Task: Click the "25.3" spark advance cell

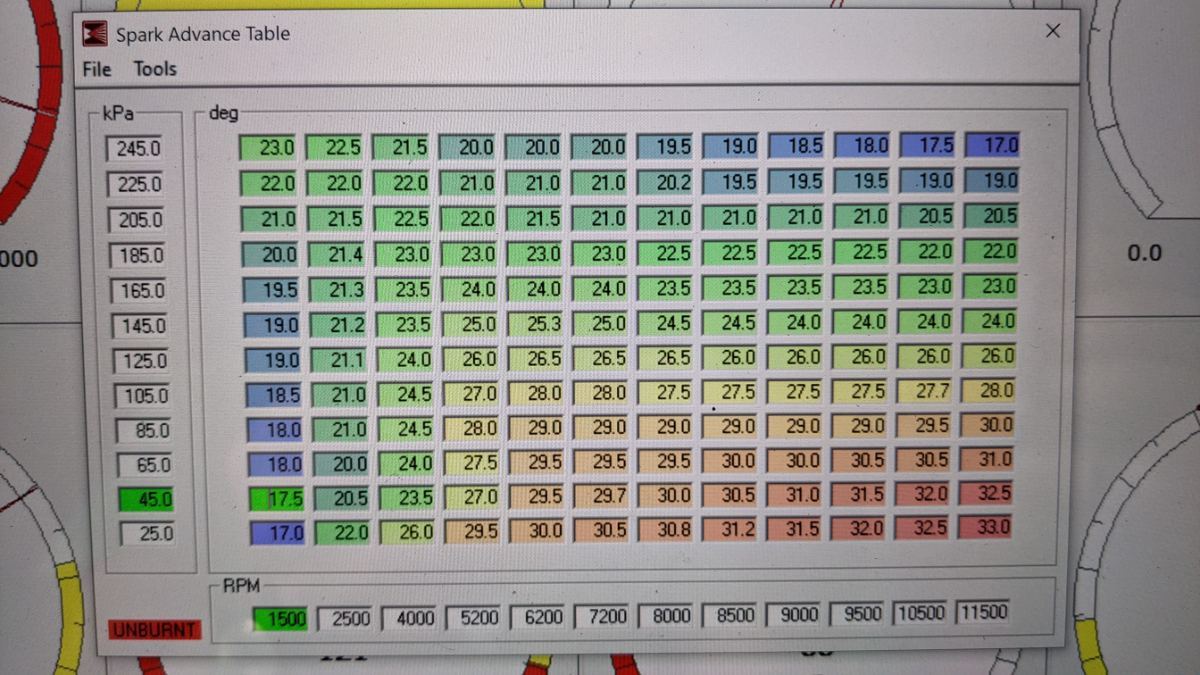Action: click(539, 324)
